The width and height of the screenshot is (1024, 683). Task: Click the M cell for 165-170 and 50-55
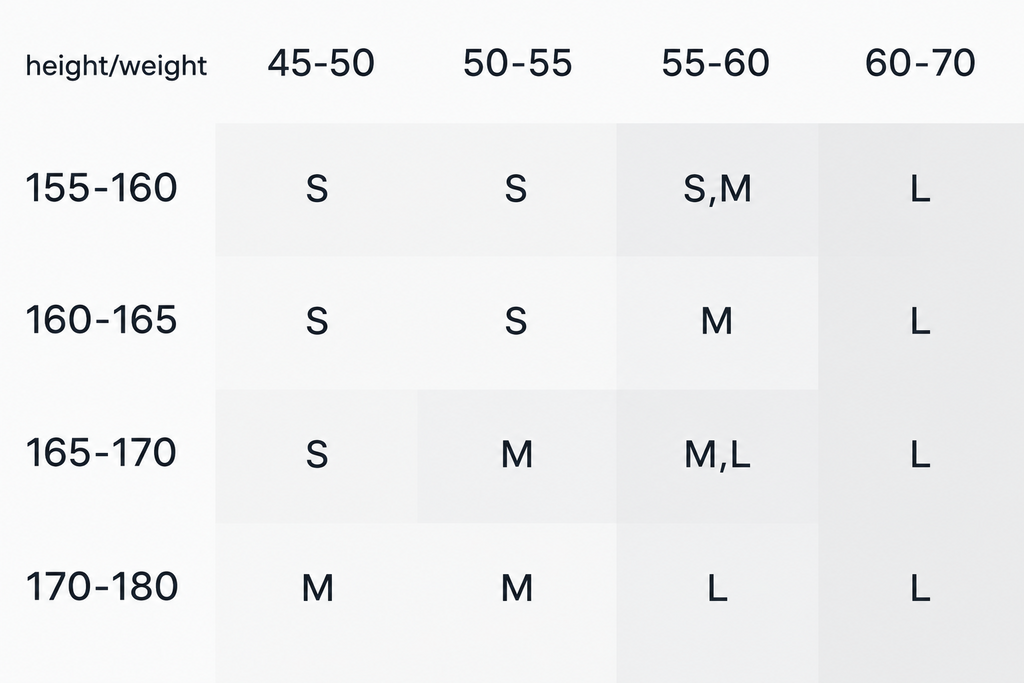517,454
